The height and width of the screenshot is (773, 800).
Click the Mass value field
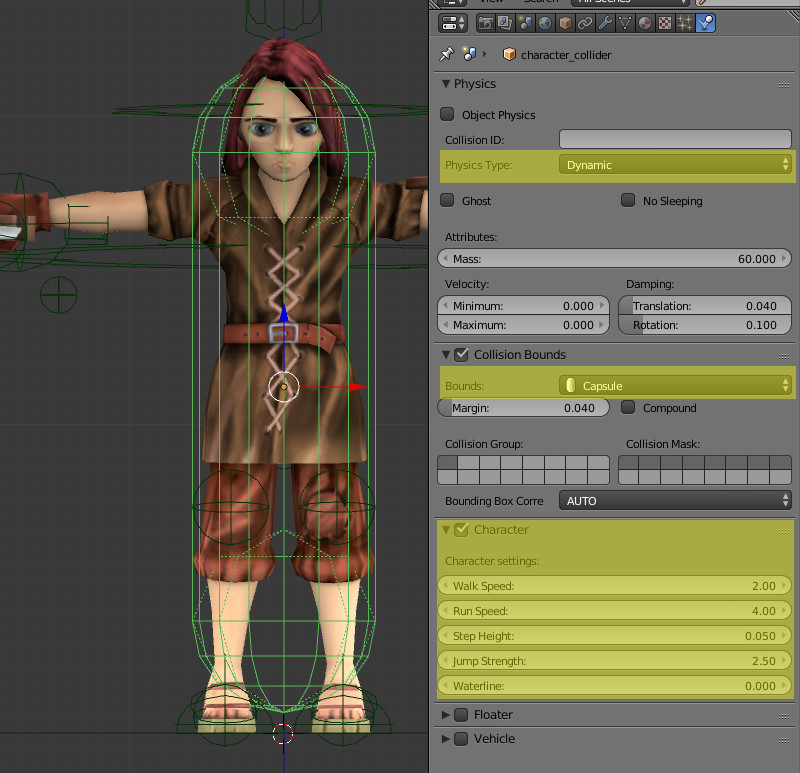click(615, 259)
